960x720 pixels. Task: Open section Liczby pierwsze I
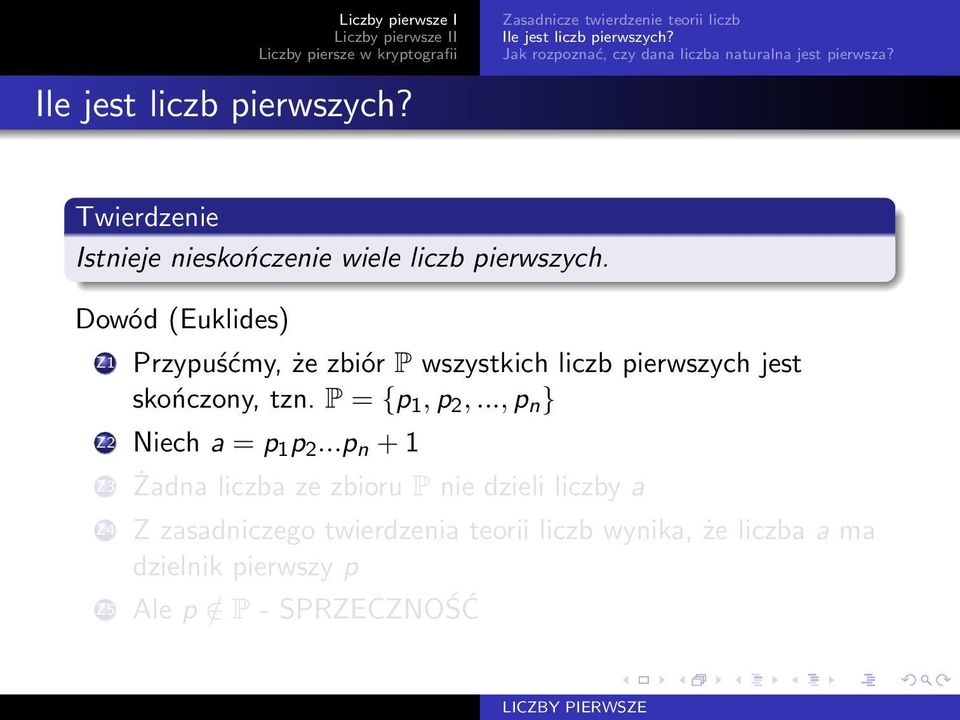(398, 20)
